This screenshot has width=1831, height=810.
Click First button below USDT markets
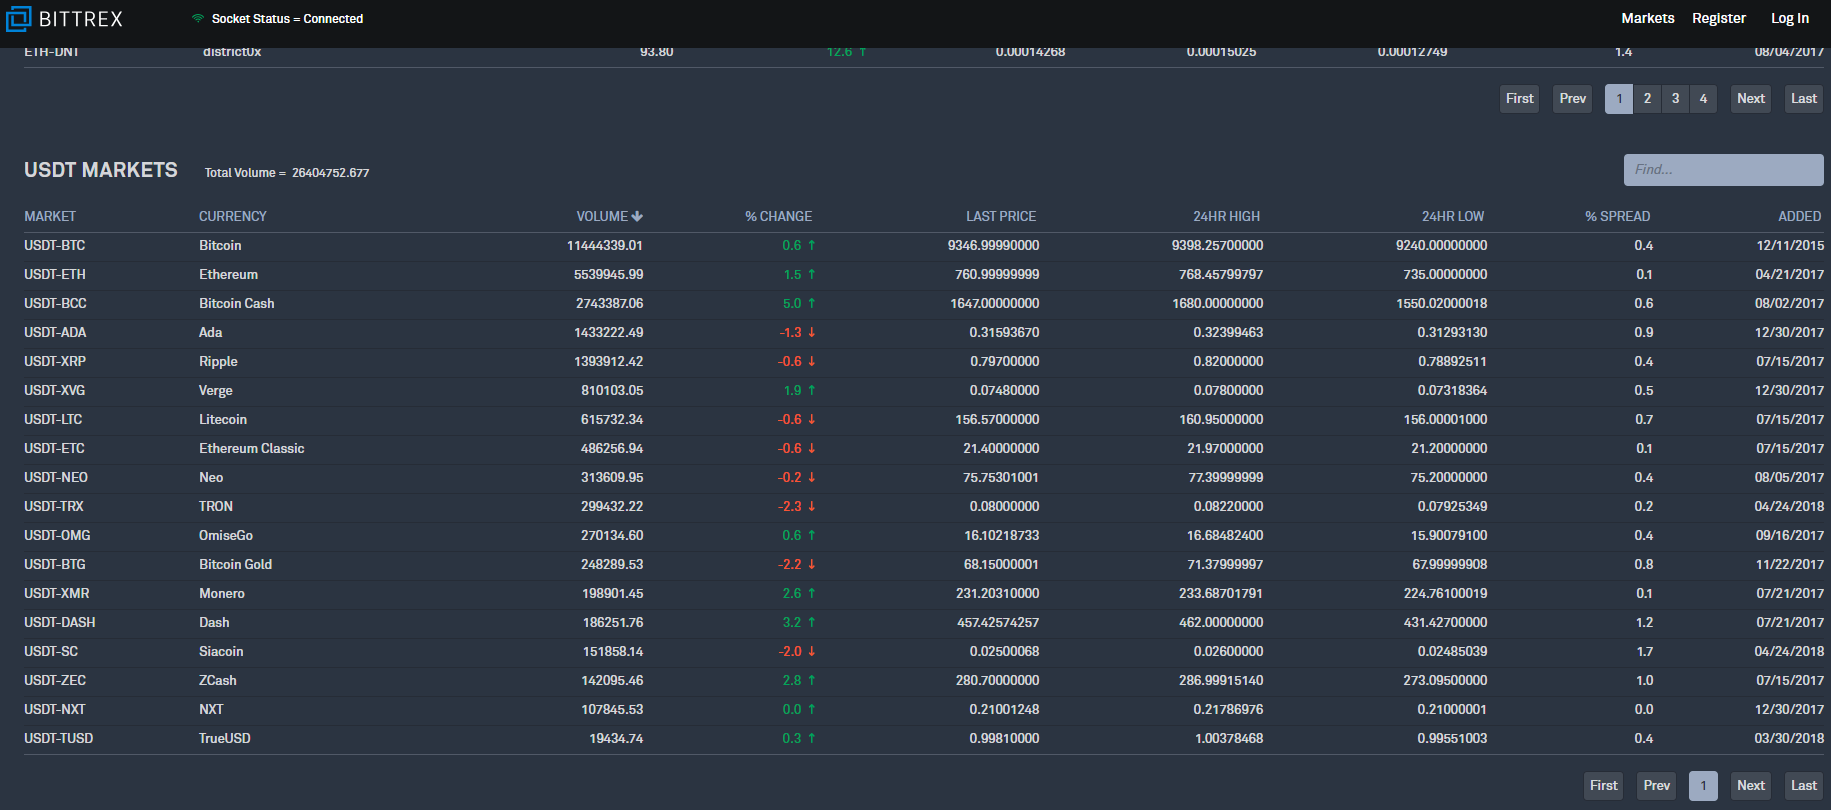(x=1603, y=786)
